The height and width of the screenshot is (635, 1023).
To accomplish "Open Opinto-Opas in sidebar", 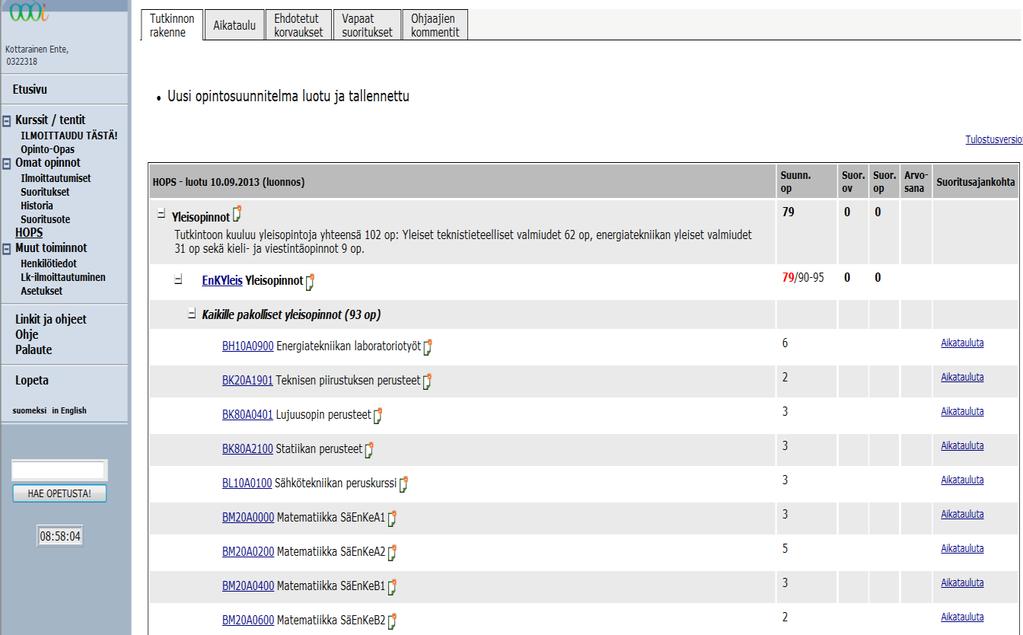I will point(47,149).
